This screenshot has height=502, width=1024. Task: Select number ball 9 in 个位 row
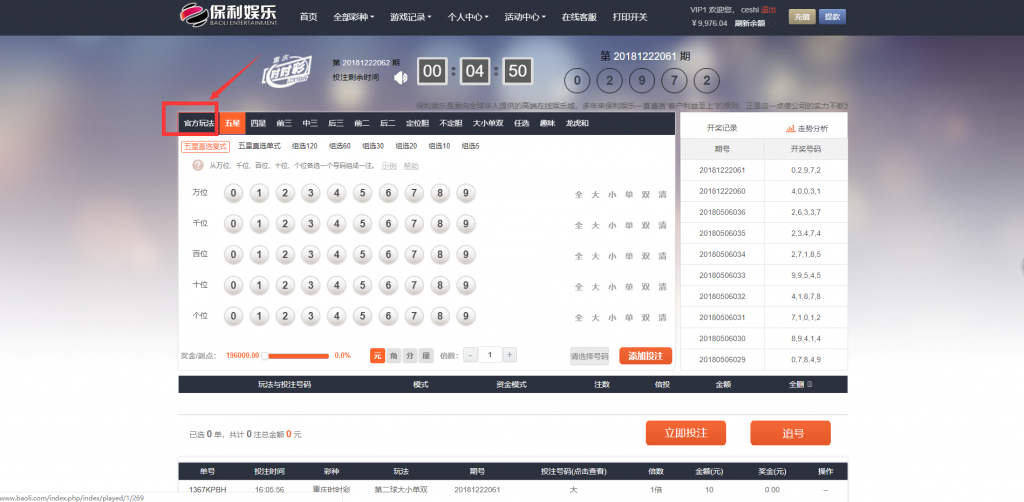click(x=465, y=316)
